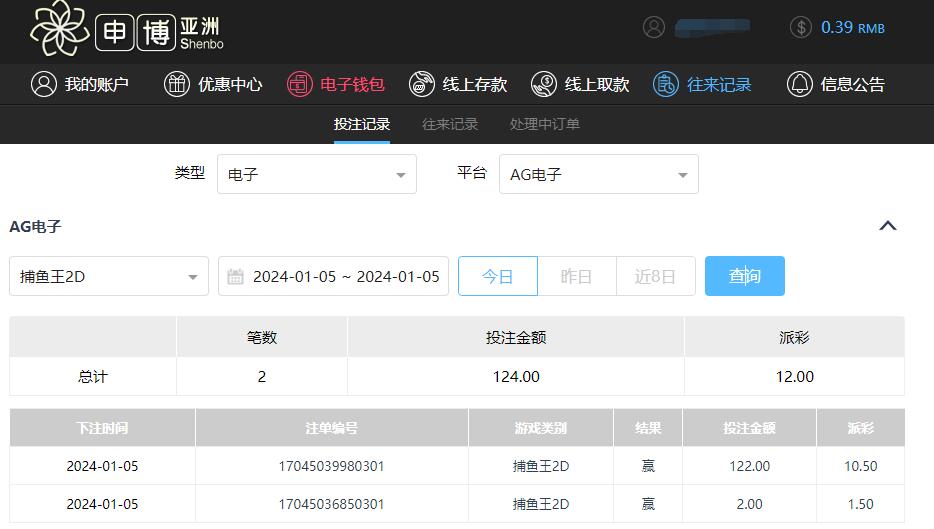934x529 pixels.
Task: Open the 平台 dropdown showing AG电子
Action: pyautogui.click(x=599, y=174)
